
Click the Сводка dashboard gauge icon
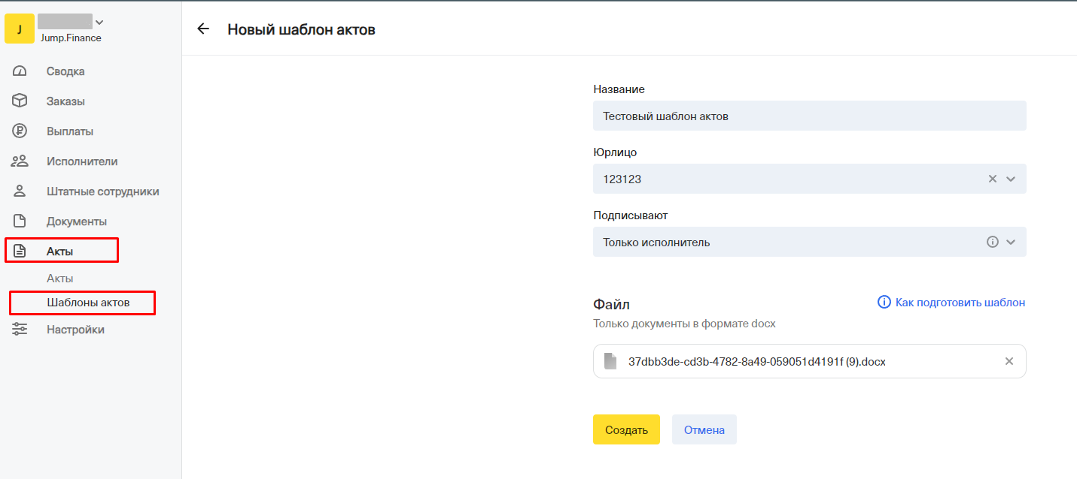[x=18, y=71]
